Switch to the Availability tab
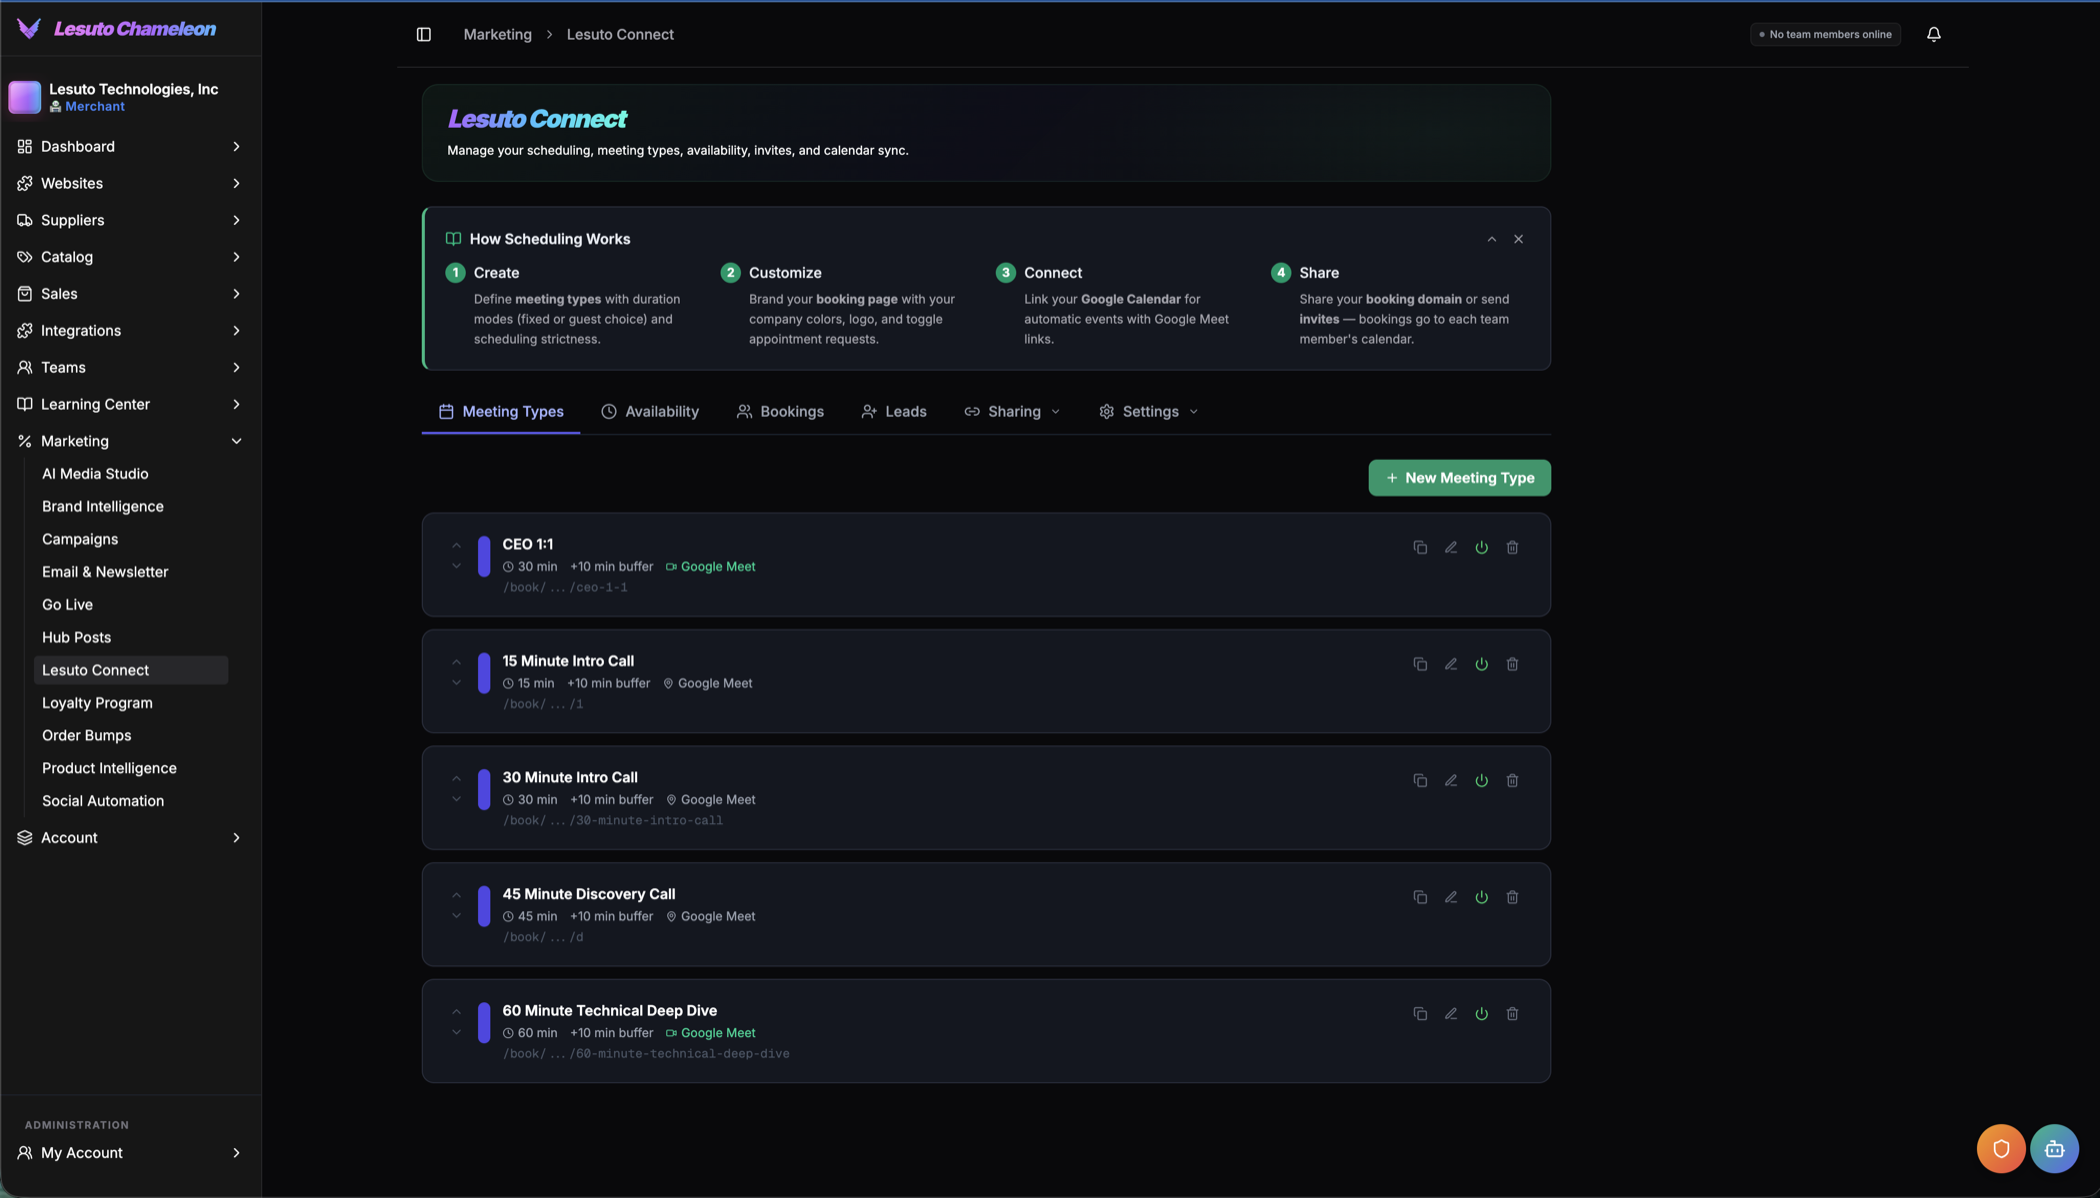This screenshot has height=1198, width=2100. pyautogui.click(x=650, y=411)
